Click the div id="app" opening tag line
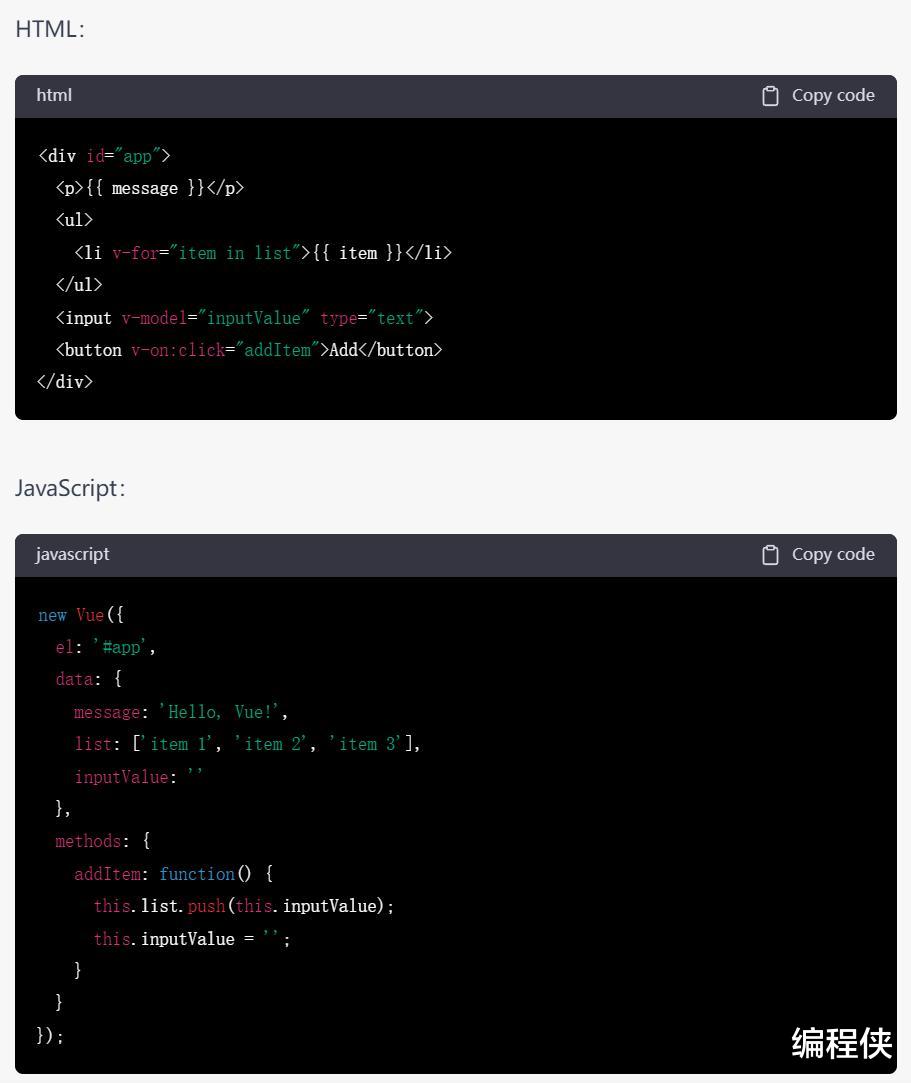Viewport: 911px width, 1083px height. pyautogui.click(x=104, y=156)
